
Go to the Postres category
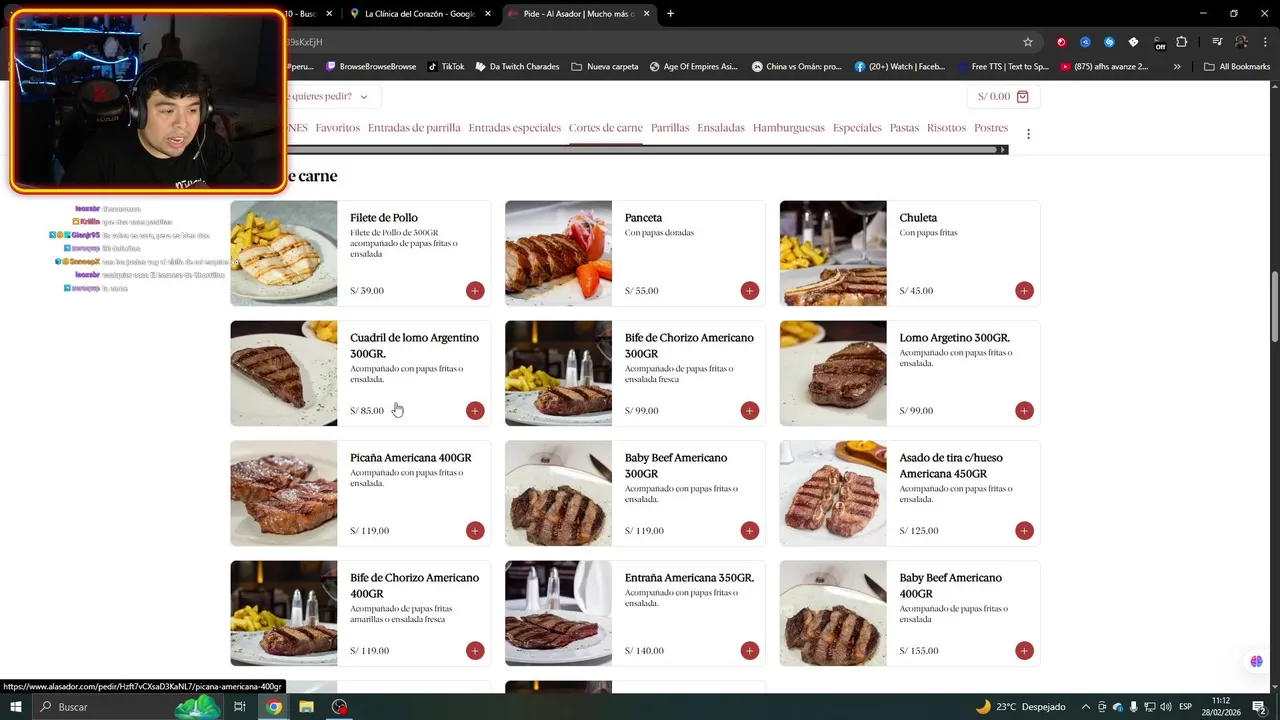991,128
